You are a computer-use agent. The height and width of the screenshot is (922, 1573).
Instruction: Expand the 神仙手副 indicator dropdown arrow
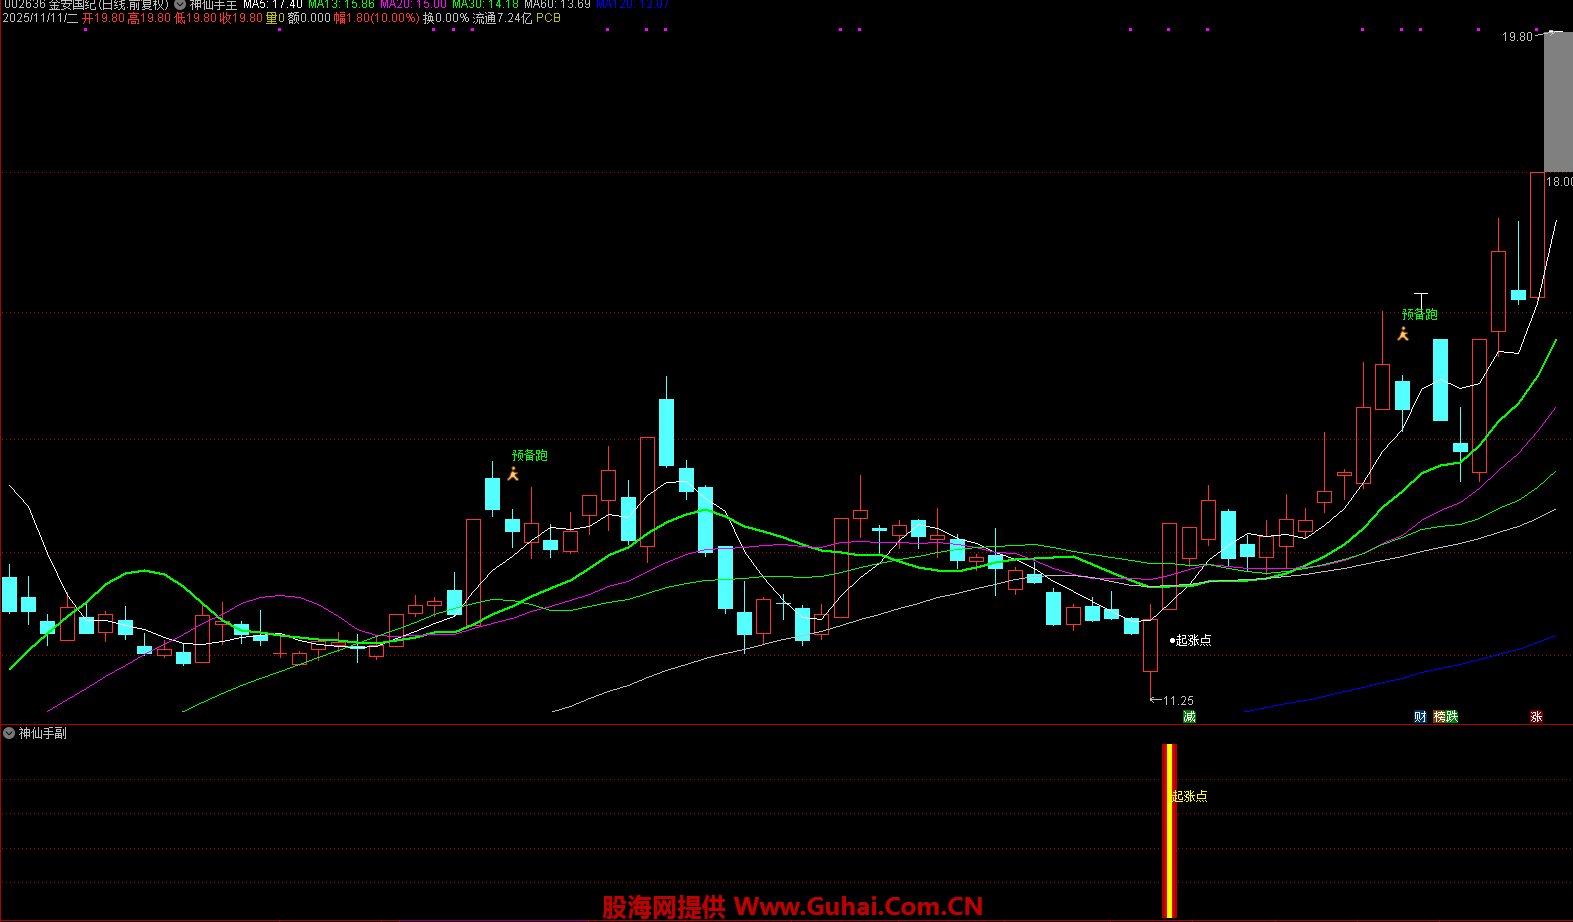(9, 733)
